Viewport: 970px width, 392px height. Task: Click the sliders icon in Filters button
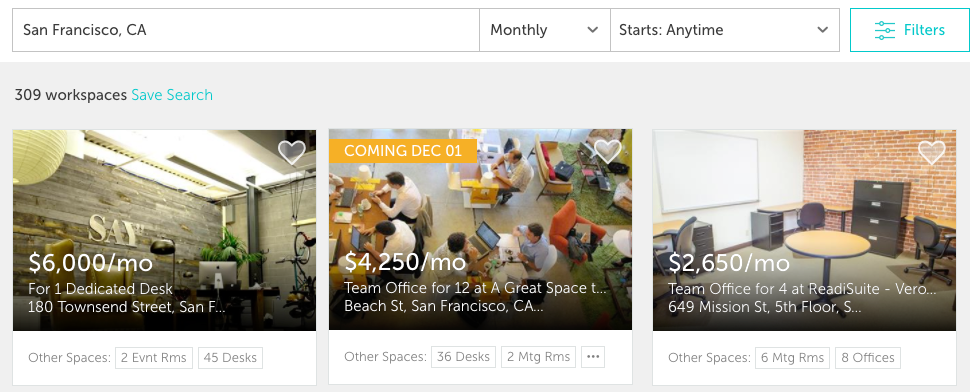tap(885, 30)
